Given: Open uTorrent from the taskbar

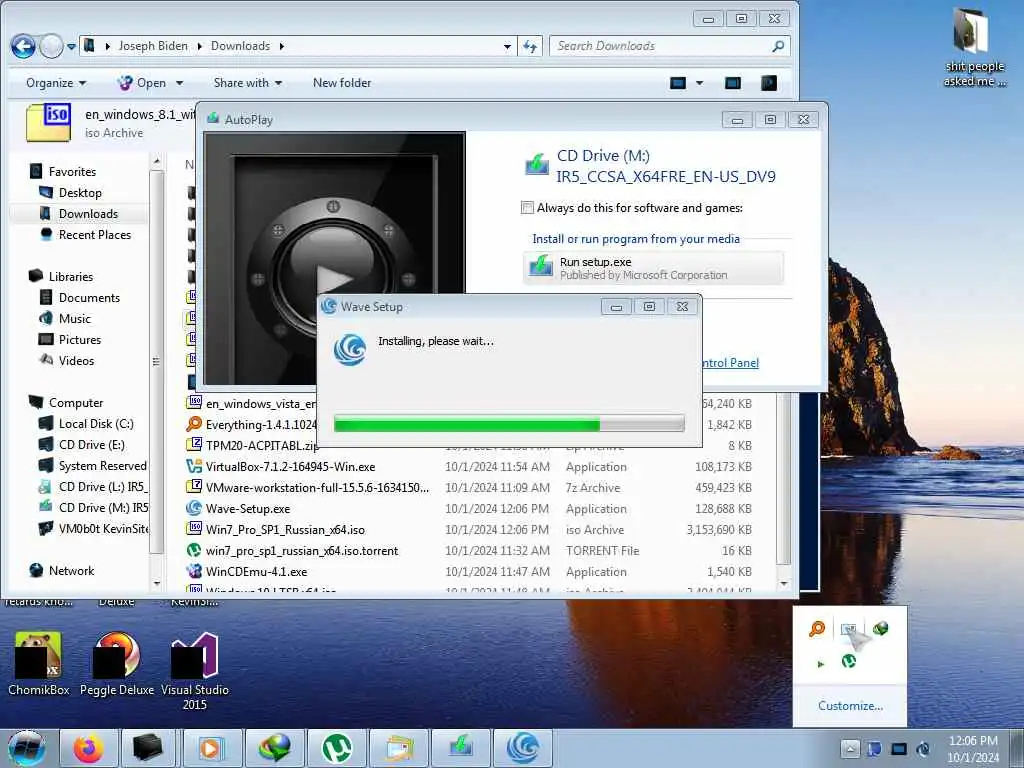Looking at the screenshot, I should coord(337,748).
